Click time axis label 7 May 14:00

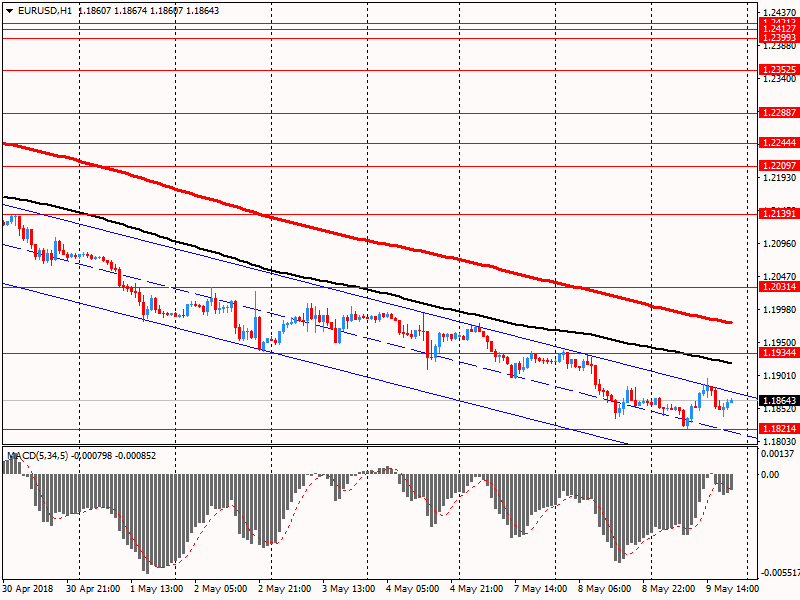pos(541,589)
